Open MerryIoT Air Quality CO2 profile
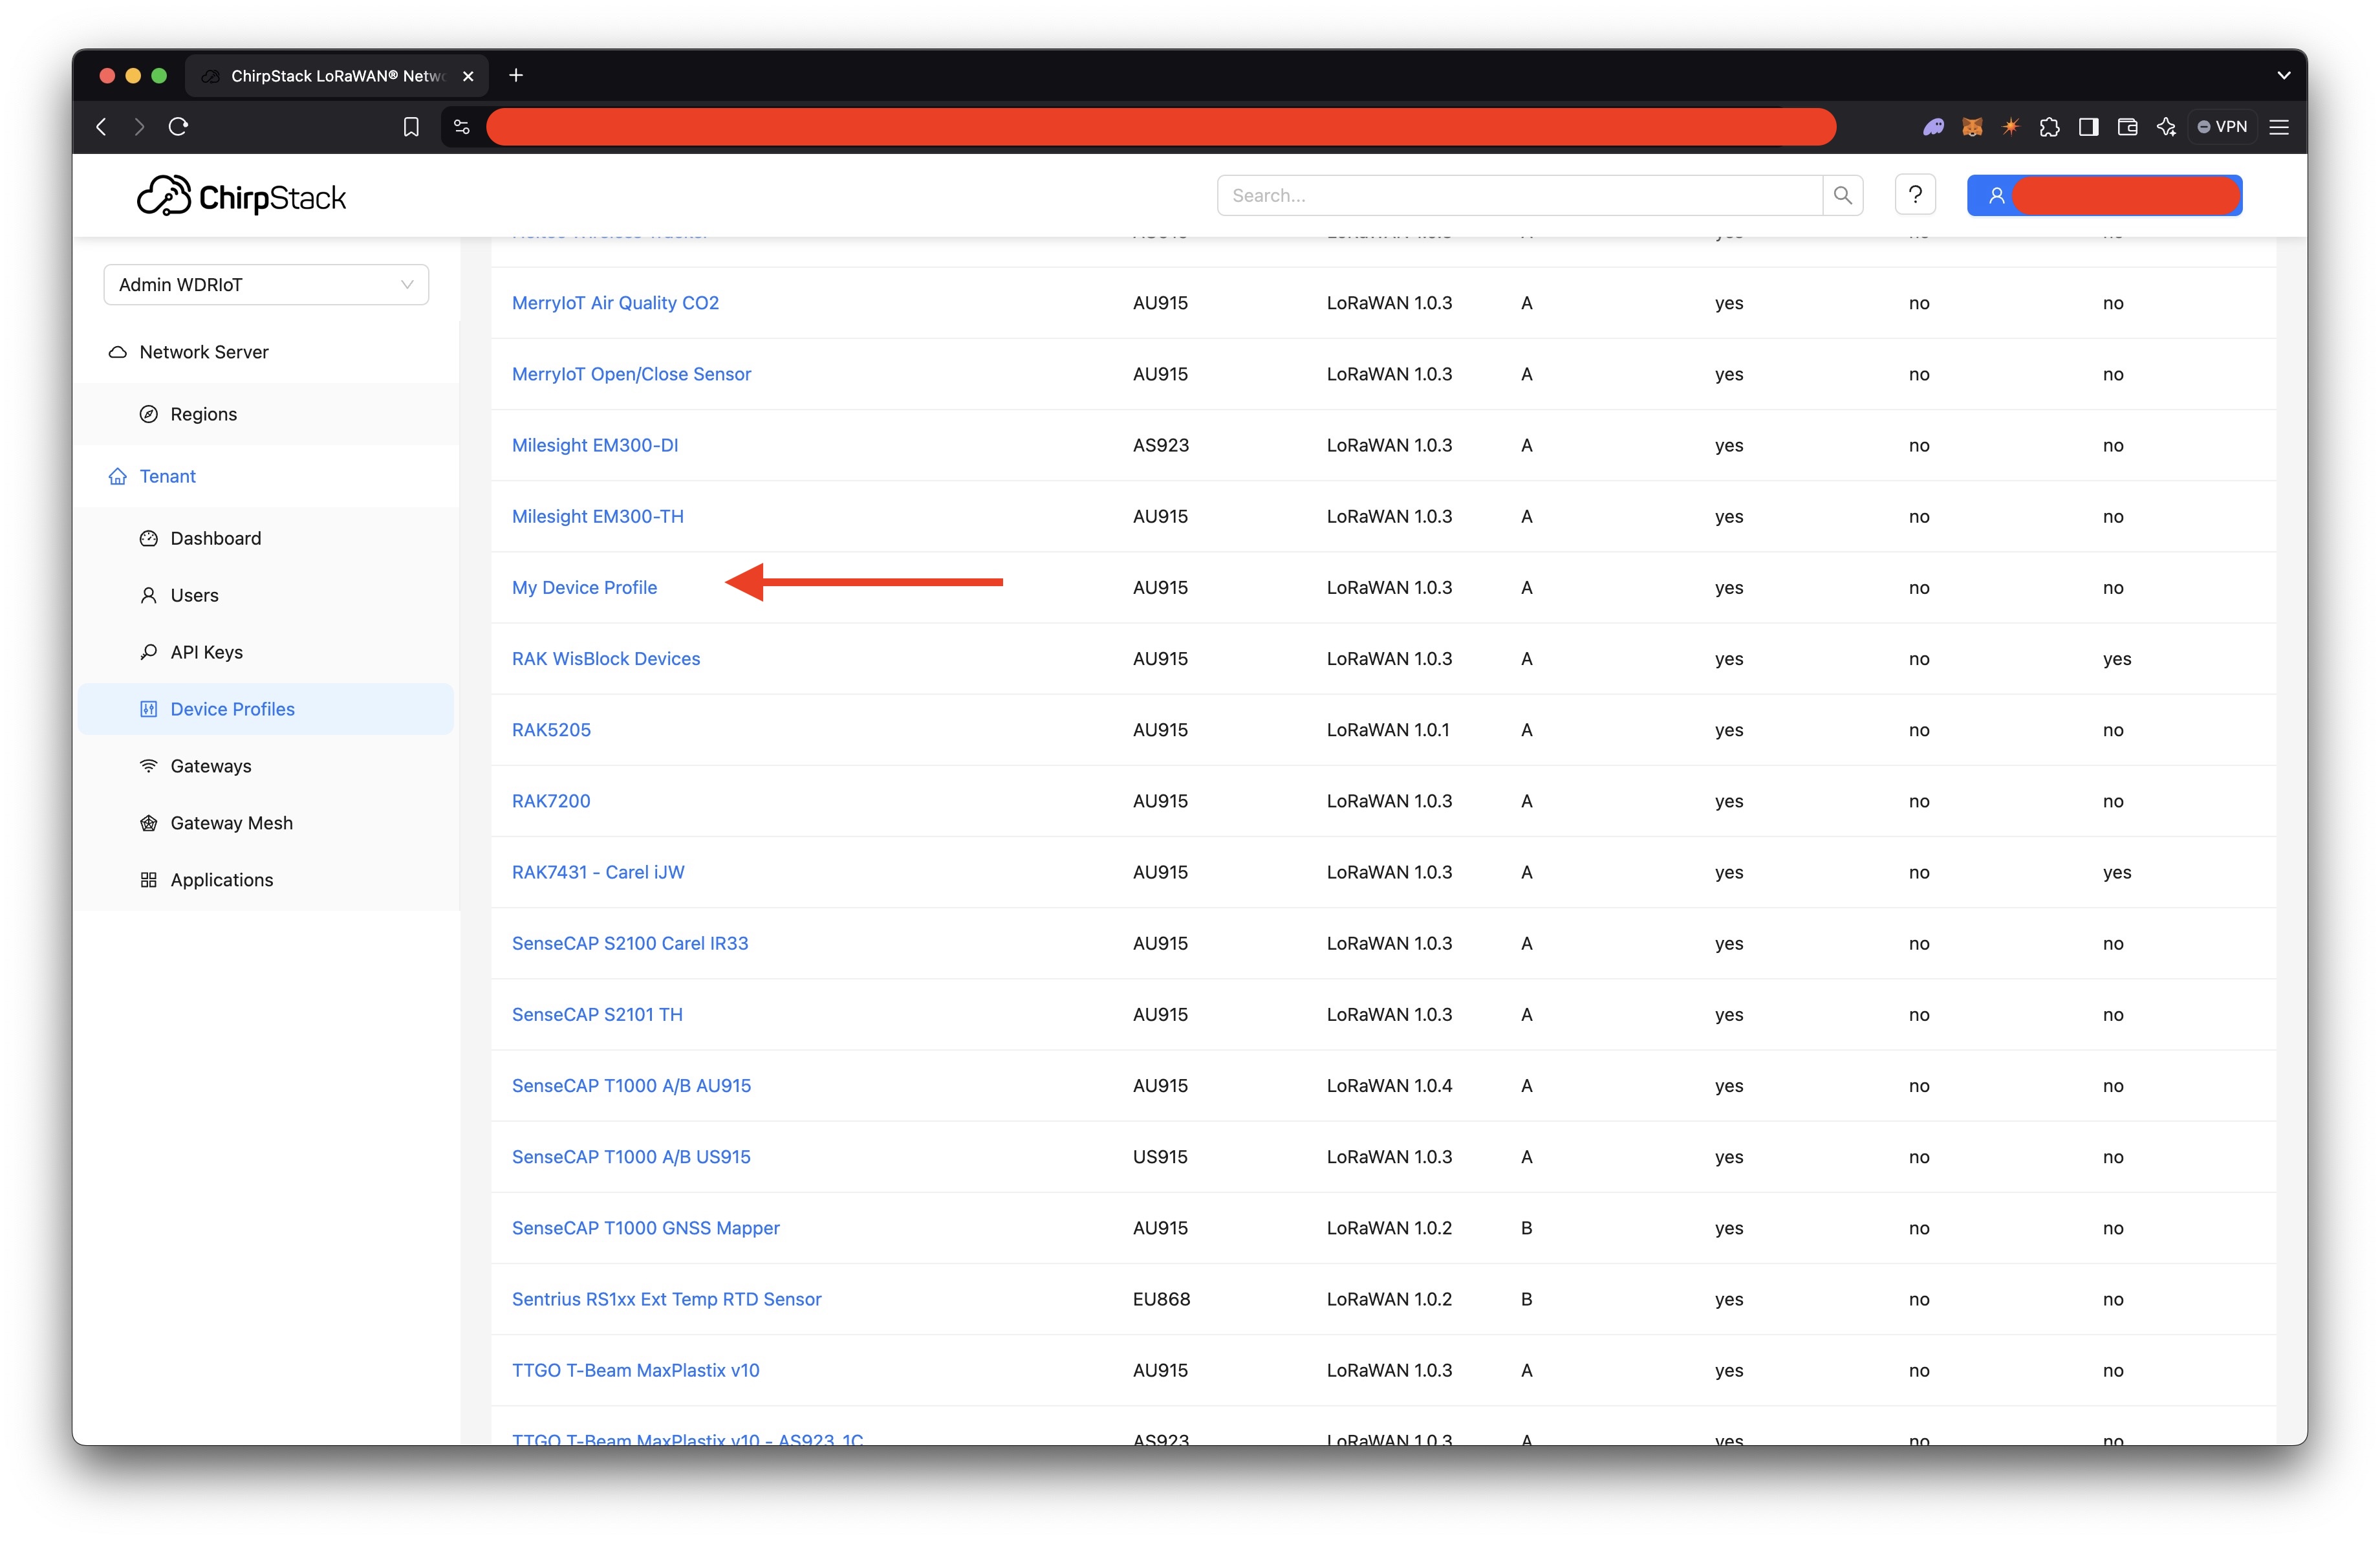The width and height of the screenshot is (2380, 1541). [615, 303]
